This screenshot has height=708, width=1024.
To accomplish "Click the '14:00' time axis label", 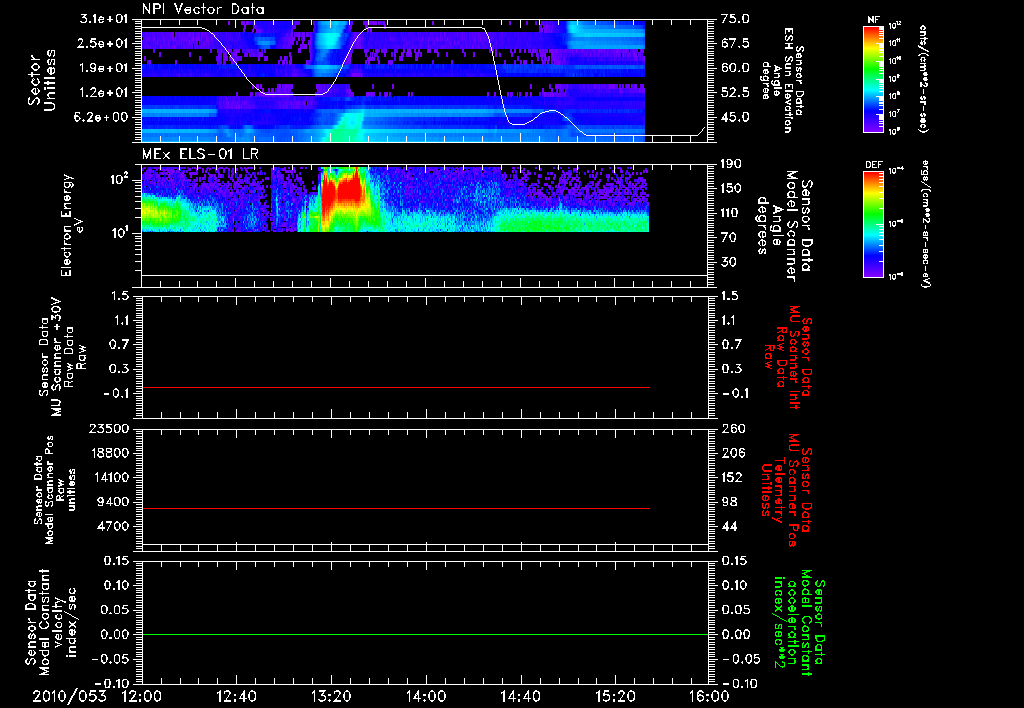I will [425, 696].
